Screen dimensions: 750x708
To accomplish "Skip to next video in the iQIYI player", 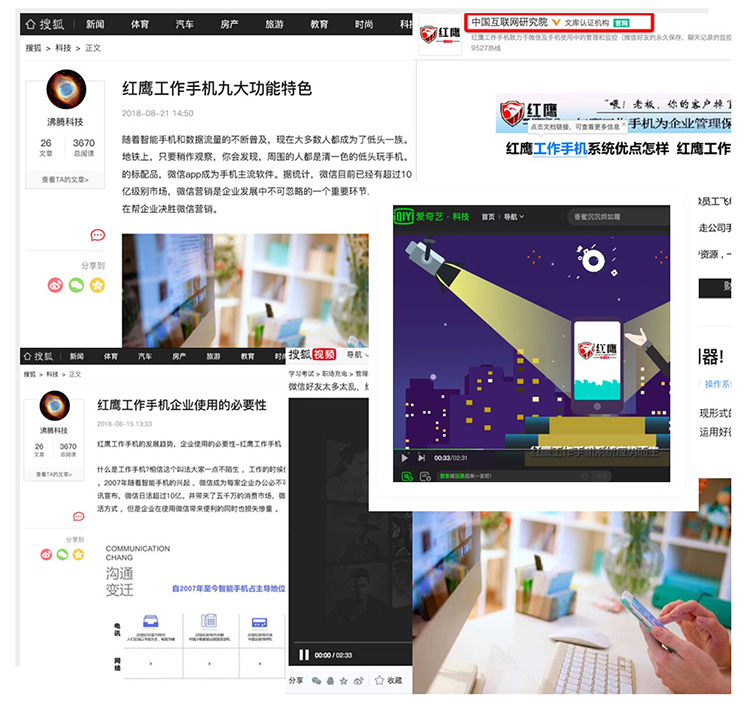I will [x=423, y=458].
